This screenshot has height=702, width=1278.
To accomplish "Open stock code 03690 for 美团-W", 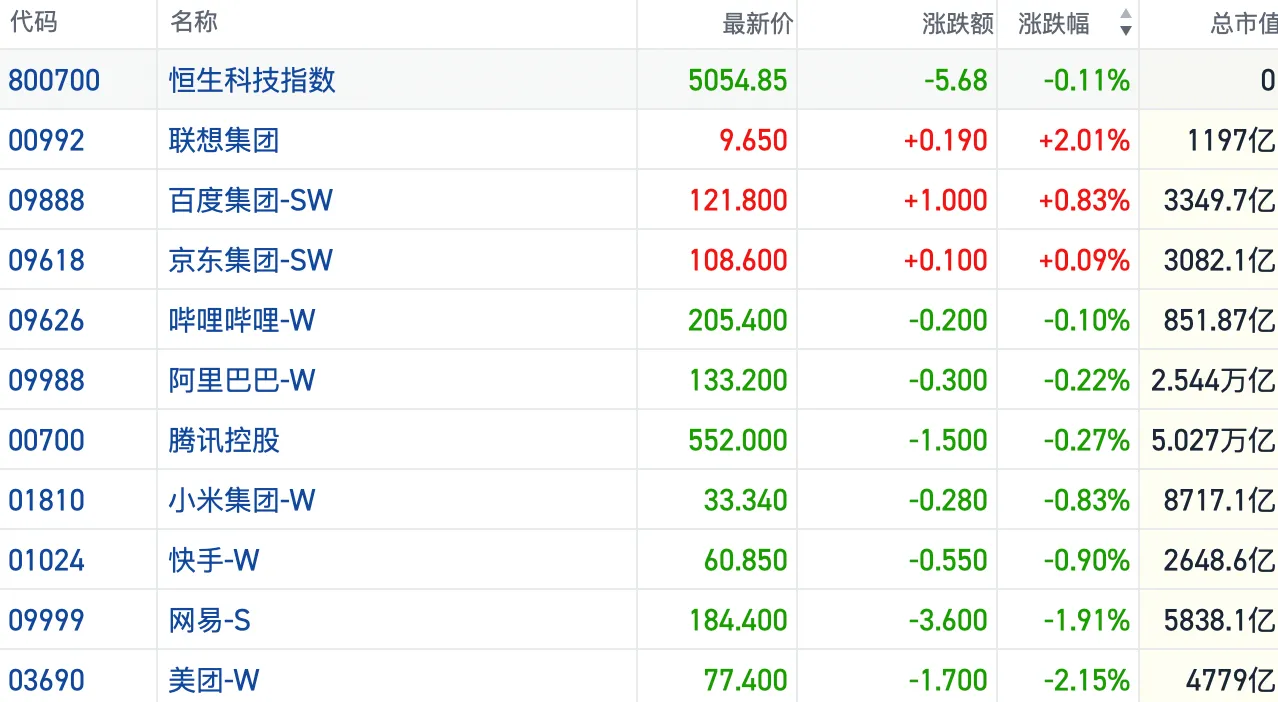I will [46, 680].
